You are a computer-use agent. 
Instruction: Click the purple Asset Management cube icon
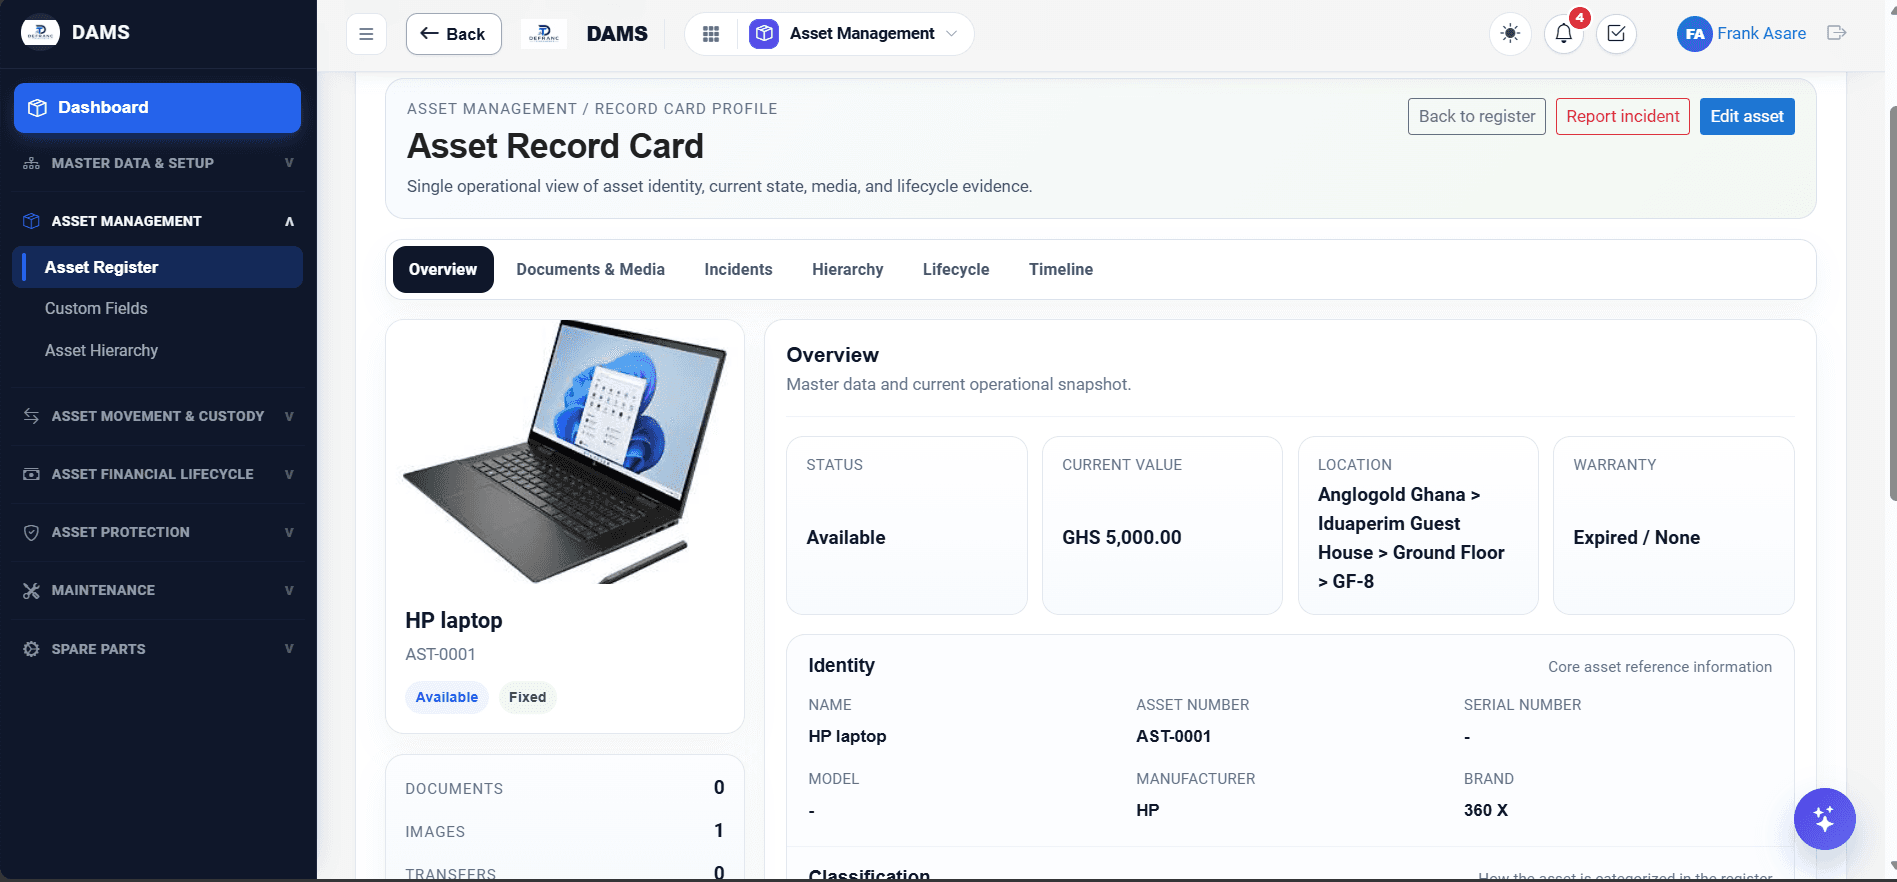[764, 34]
